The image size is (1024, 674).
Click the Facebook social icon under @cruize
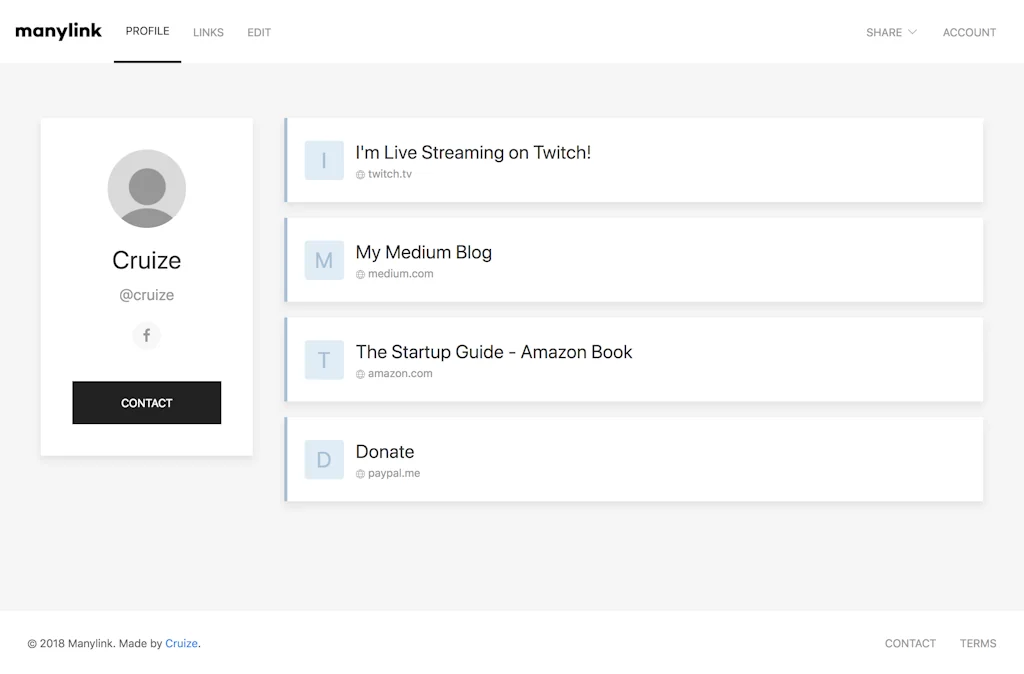coord(146,336)
